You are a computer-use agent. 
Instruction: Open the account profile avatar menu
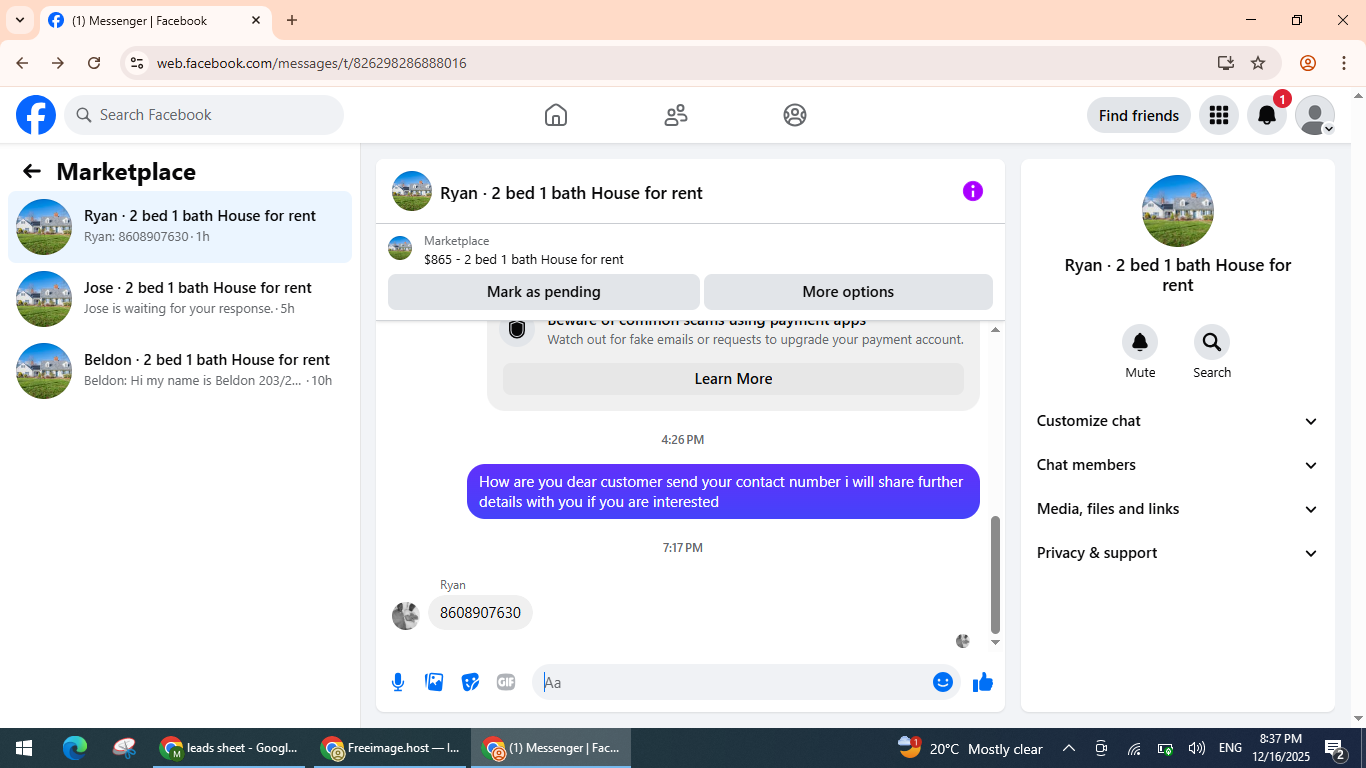[x=1315, y=115]
